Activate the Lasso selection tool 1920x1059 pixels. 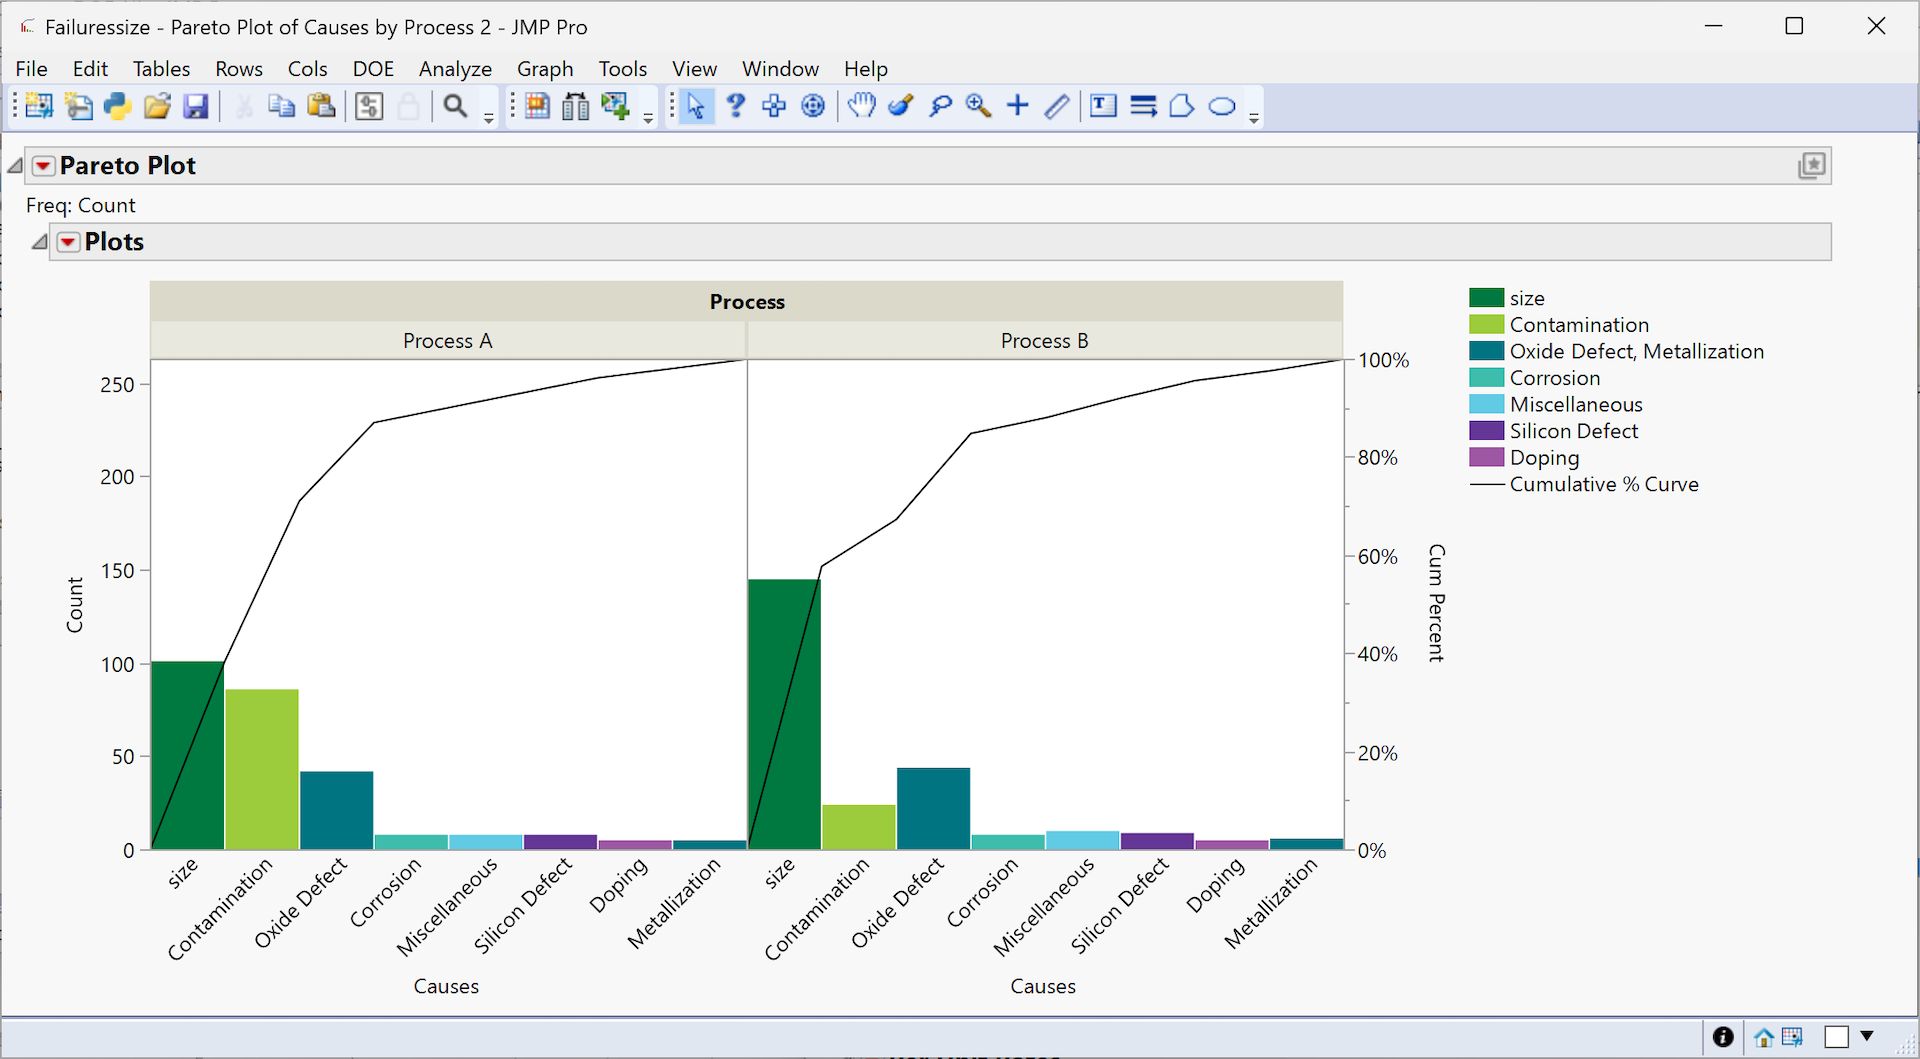coord(940,106)
